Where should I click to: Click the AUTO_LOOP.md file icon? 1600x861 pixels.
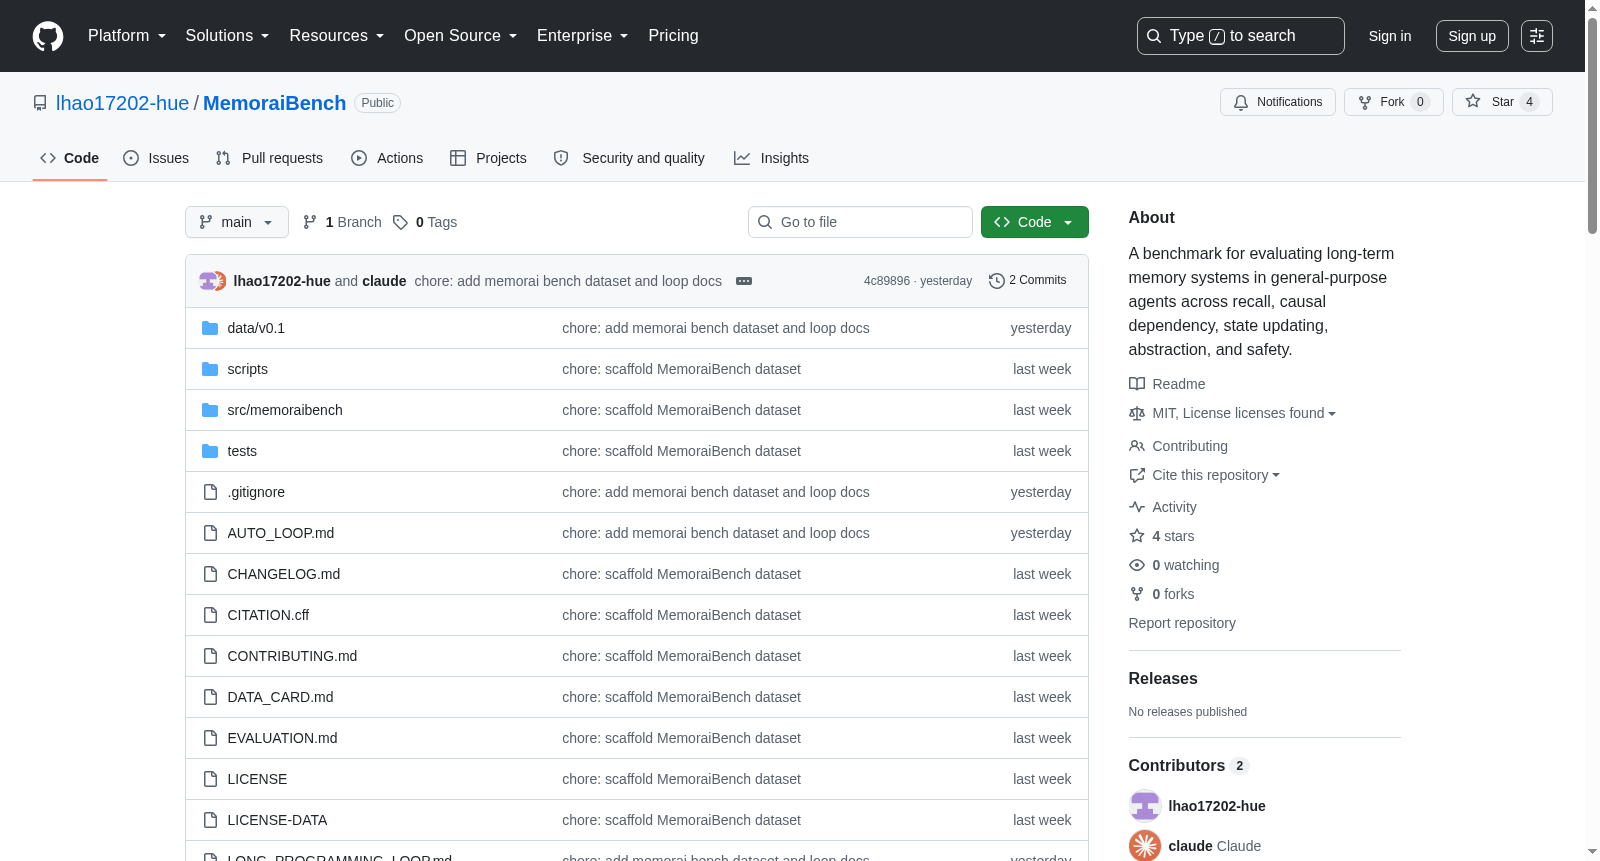(x=210, y=533)
